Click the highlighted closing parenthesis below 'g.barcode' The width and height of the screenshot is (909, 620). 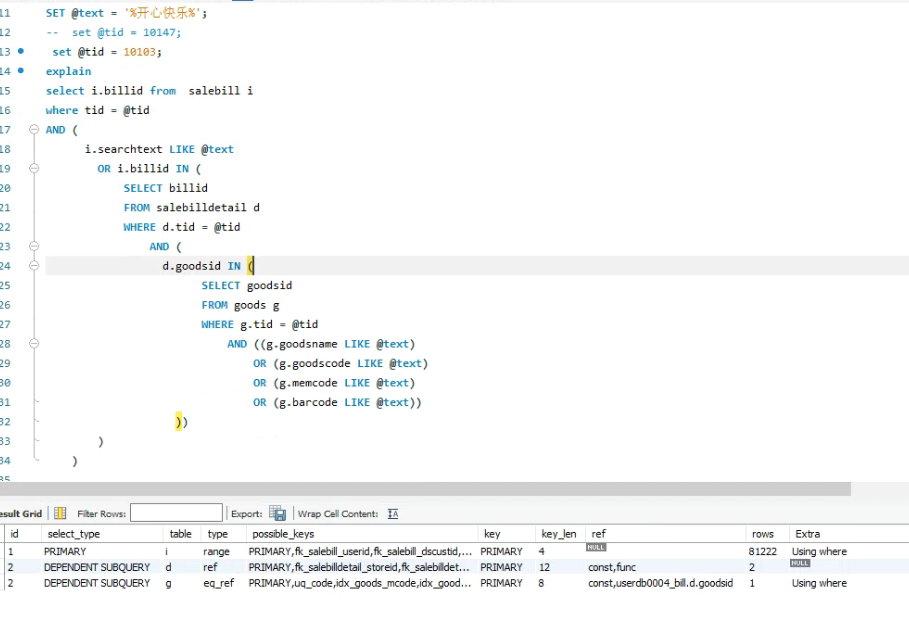tap(179, 422)
